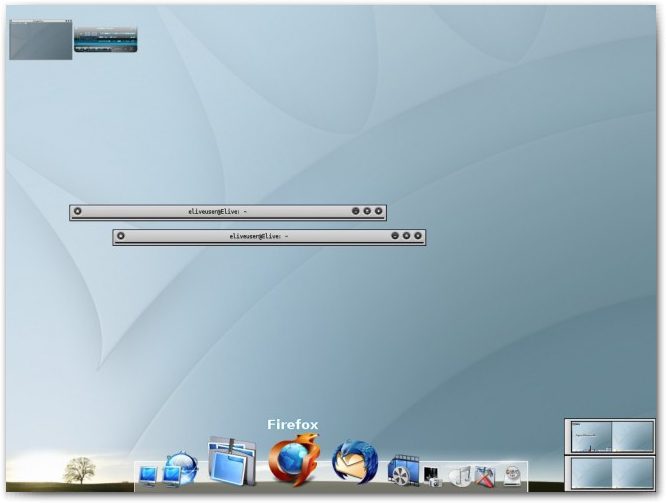Click the globe-and-monitor network icon in dock
Viewport: 666px width, 503px height.
181,468
